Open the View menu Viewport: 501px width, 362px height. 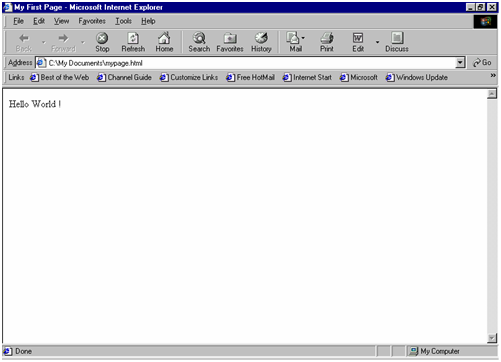pos(62,21)
